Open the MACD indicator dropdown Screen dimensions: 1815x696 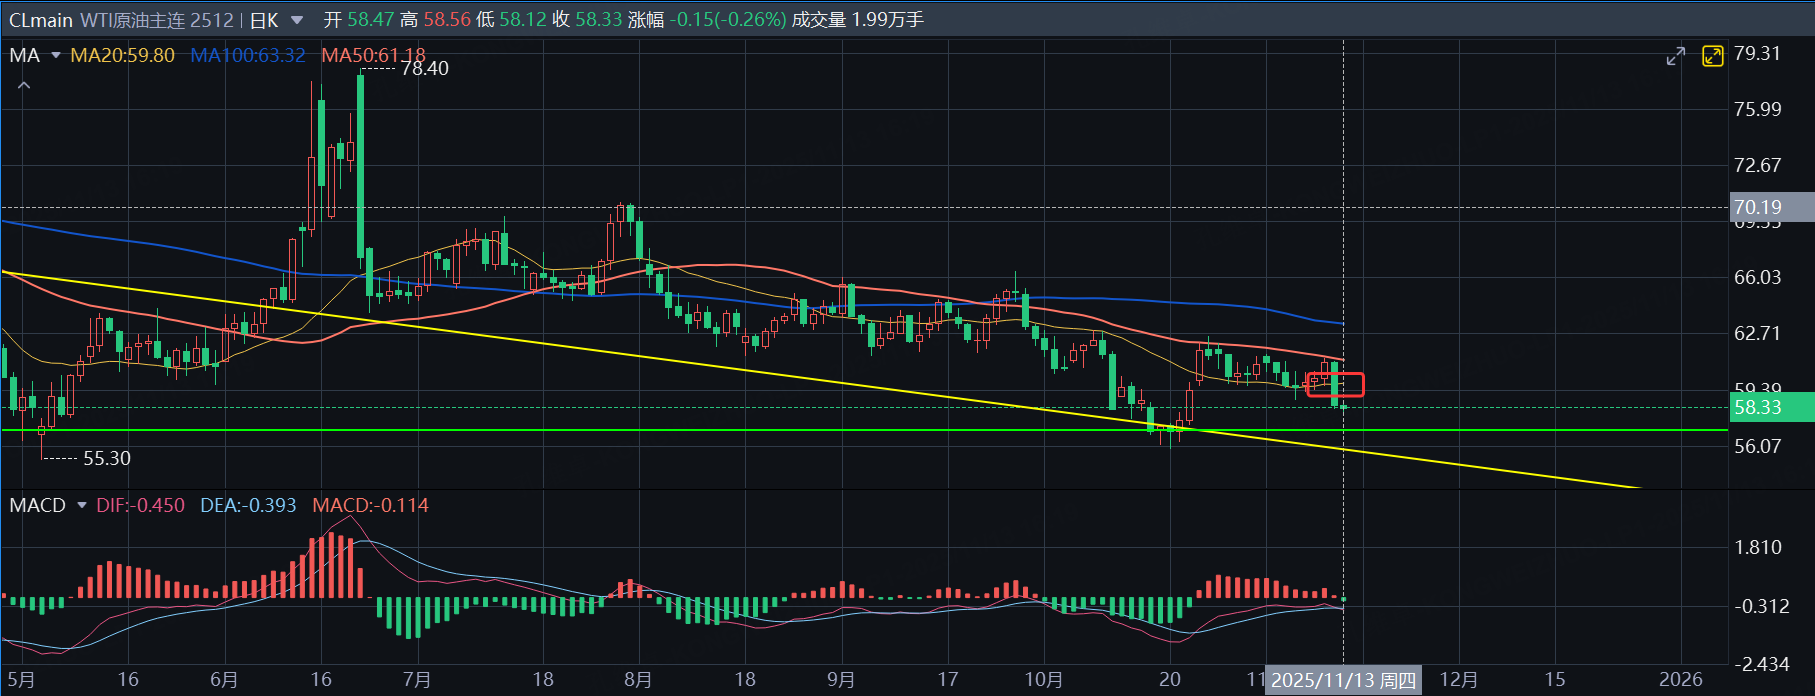tap(82, 505)
